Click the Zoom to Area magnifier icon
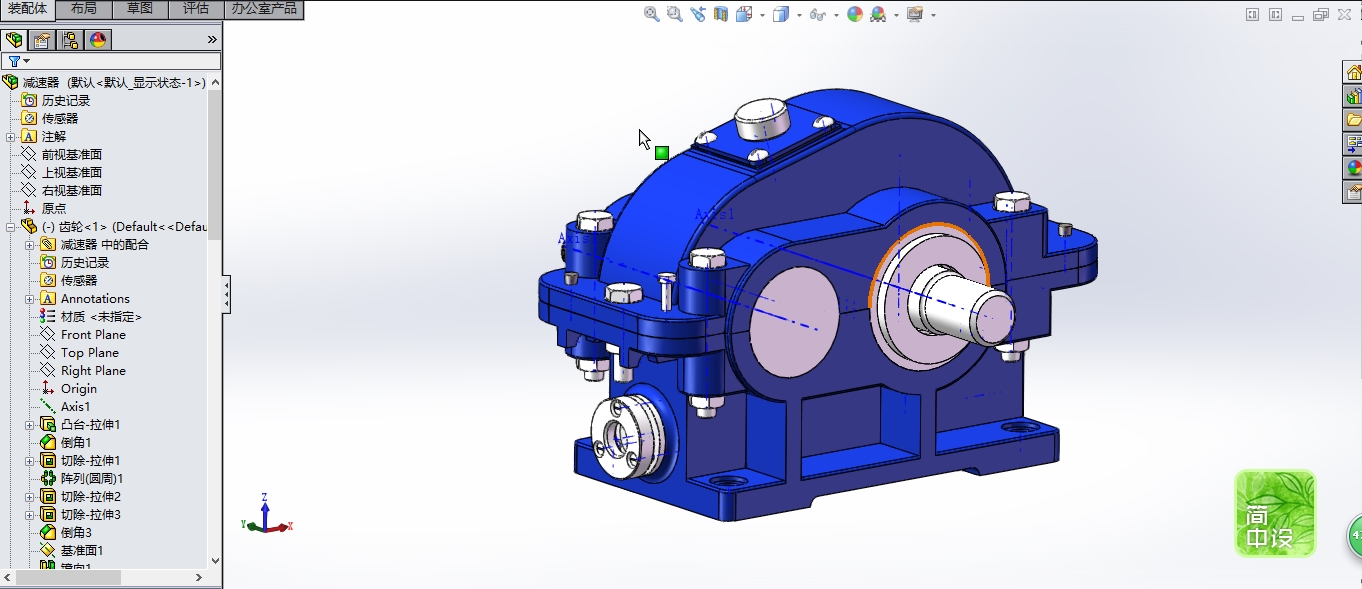This screenshot has width=1362, height=589. tap(674, 14)
